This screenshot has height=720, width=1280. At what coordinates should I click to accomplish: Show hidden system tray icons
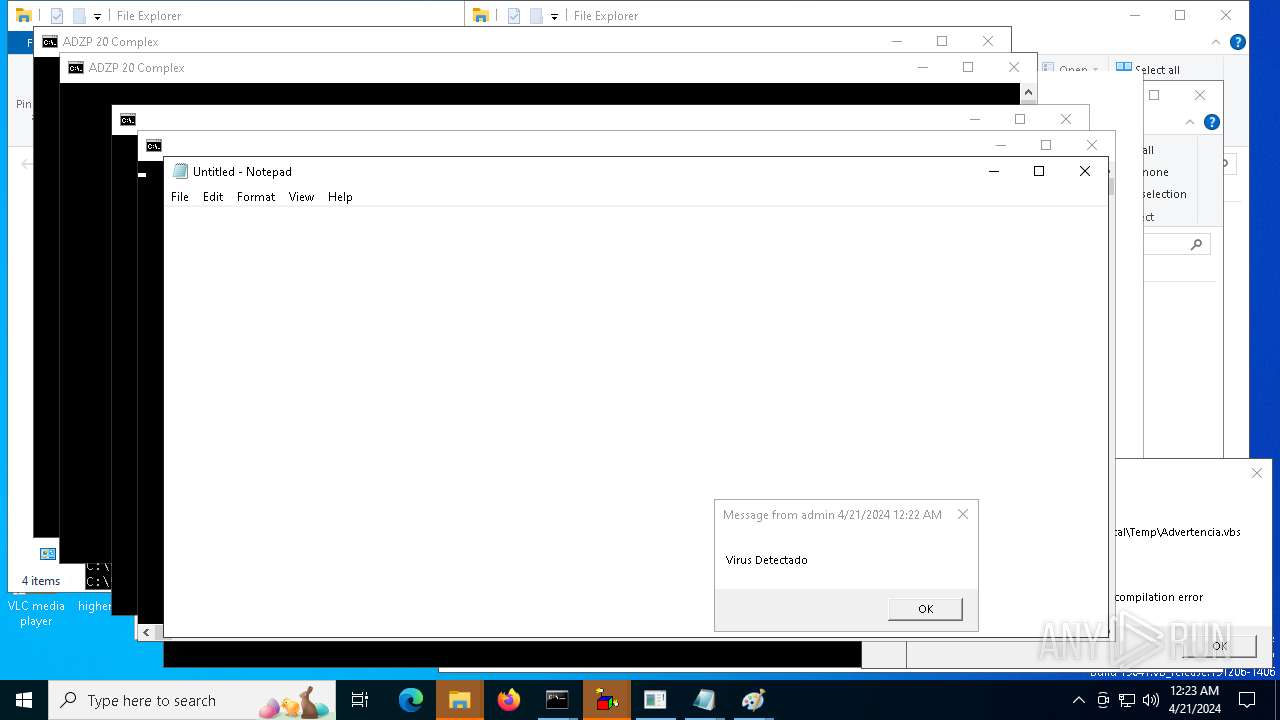tap(1080, 700)
